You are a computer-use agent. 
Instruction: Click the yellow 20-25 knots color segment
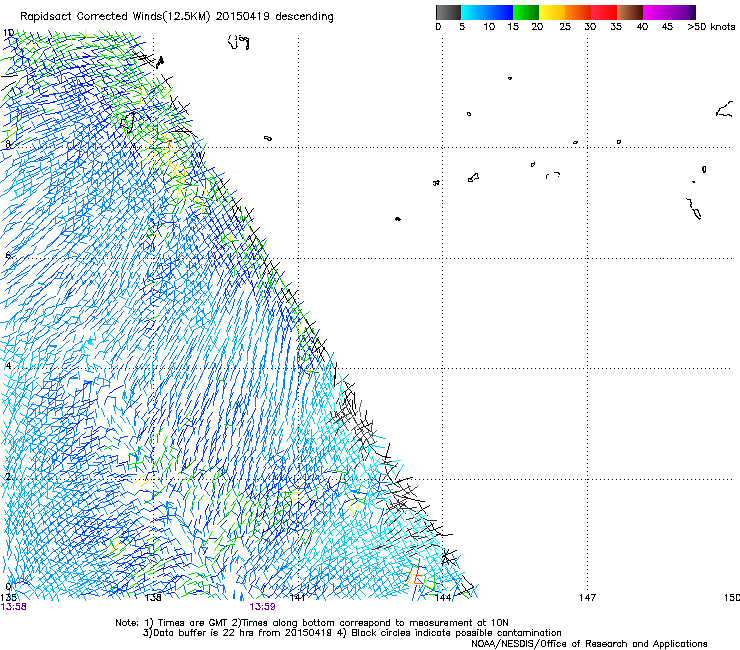click(x=552, y=12)
